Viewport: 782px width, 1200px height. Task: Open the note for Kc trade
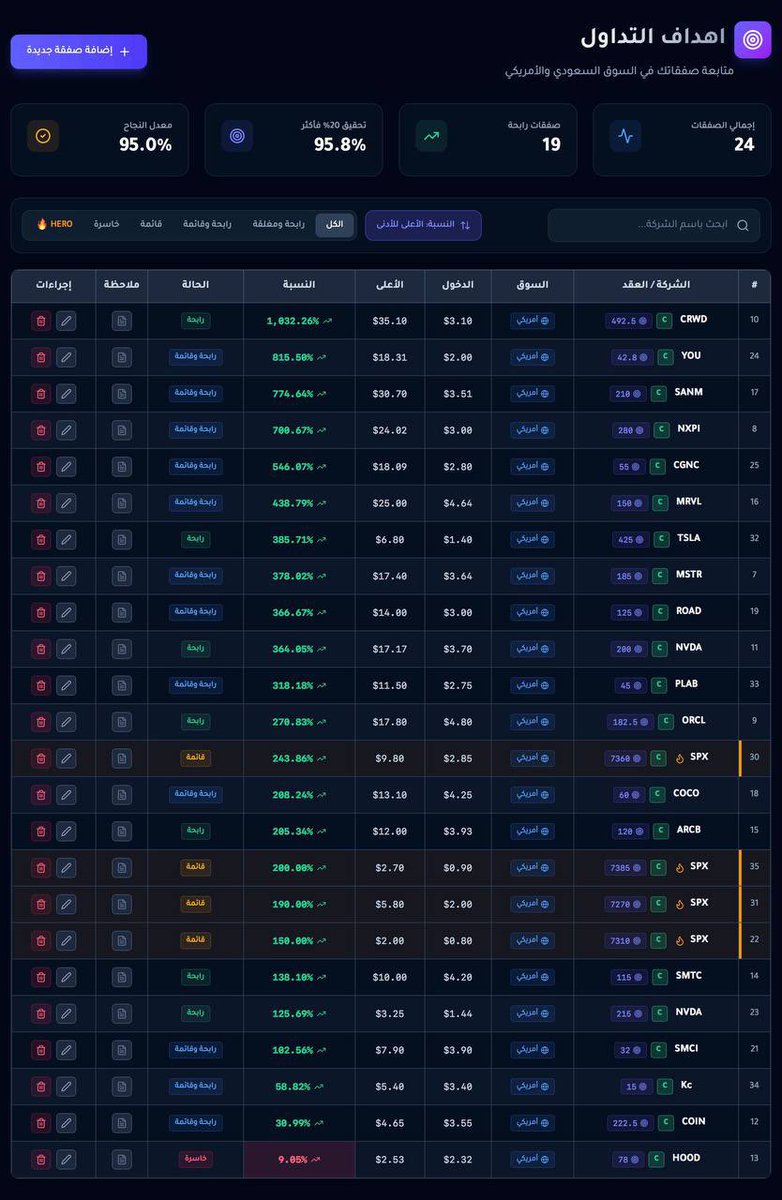[x=122, y=1087]
